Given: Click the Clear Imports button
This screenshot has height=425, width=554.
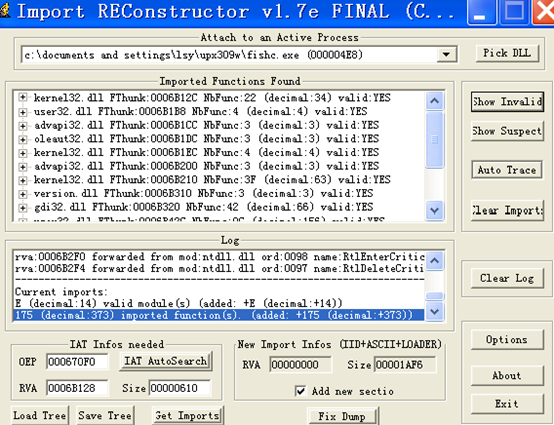Looking at the screenshot, I should click(507, 211).
